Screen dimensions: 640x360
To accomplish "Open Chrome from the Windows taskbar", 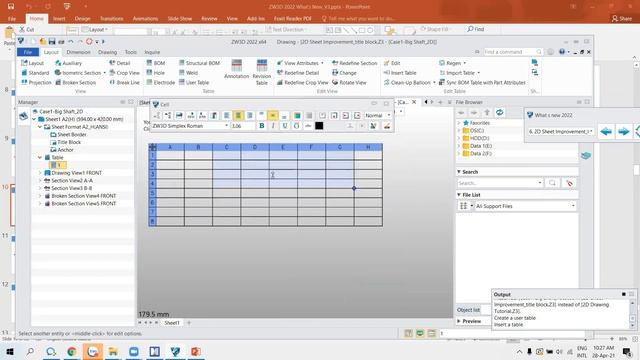I will click(72, 351).
